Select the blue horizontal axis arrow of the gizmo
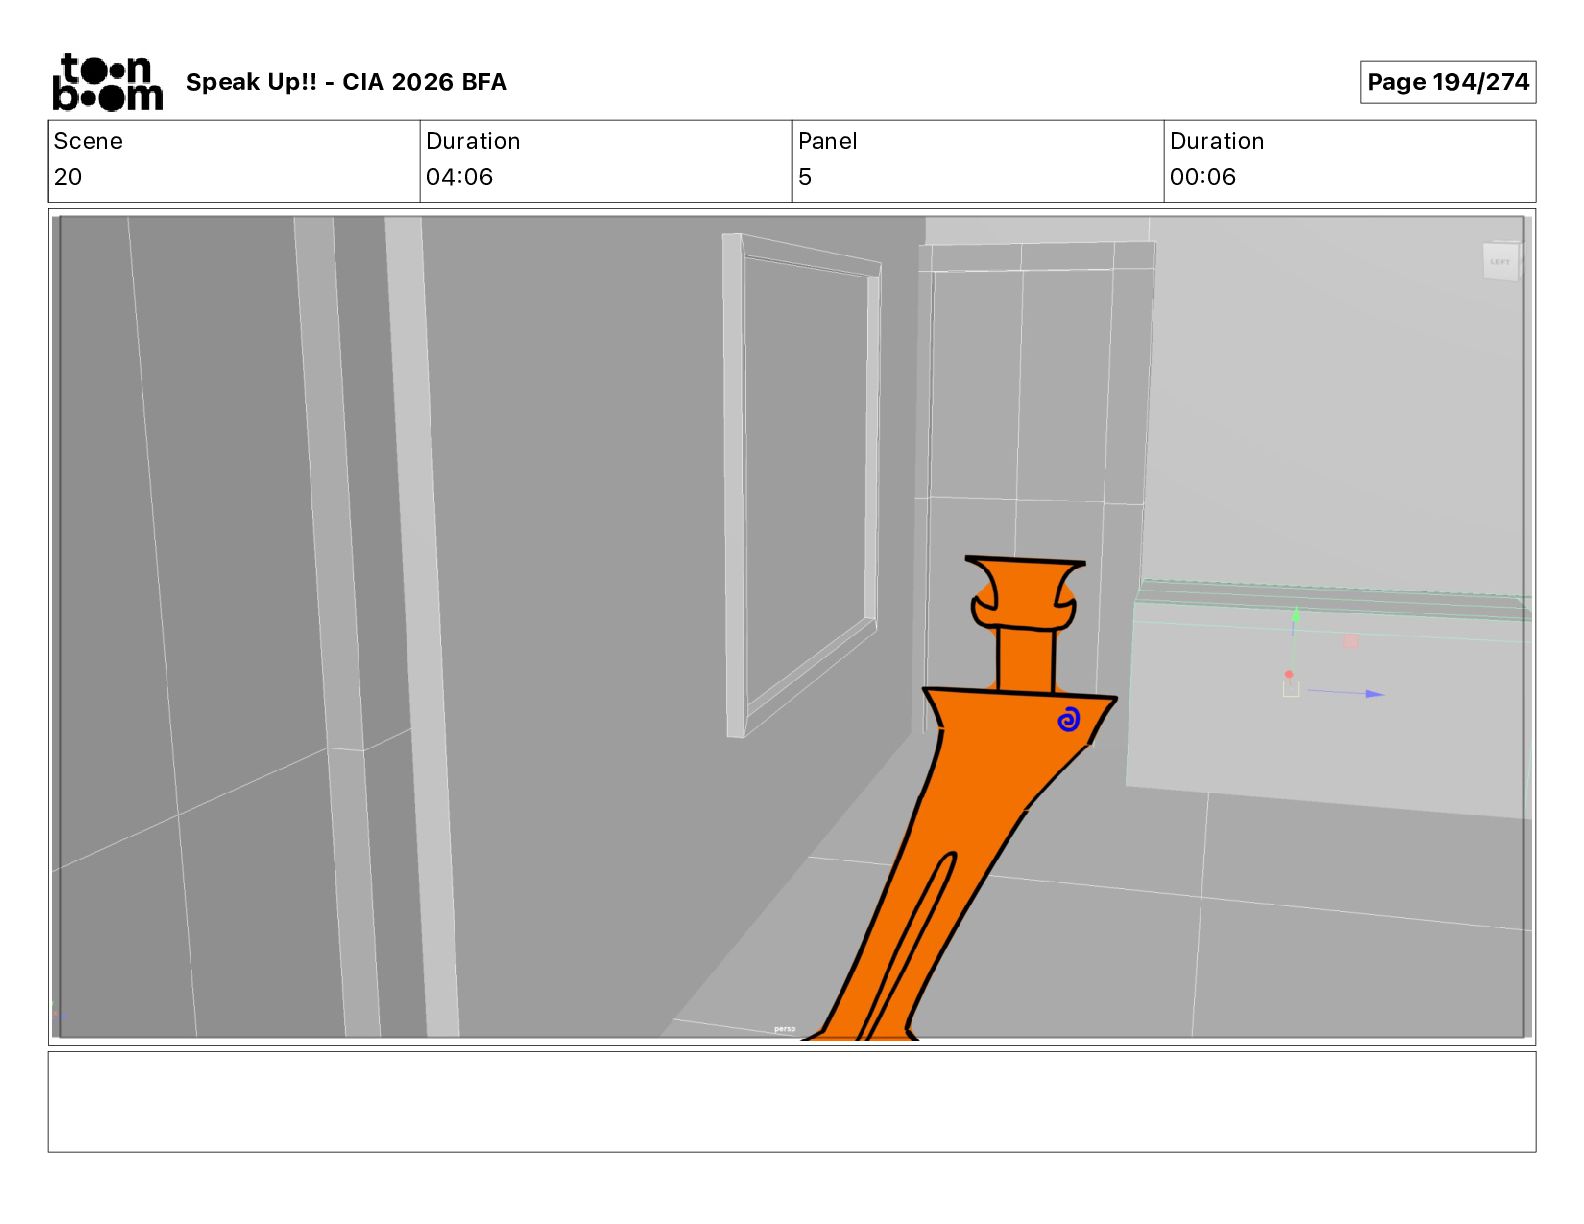Viewport: 1584px width, 1224px height. pos(1346,692)
